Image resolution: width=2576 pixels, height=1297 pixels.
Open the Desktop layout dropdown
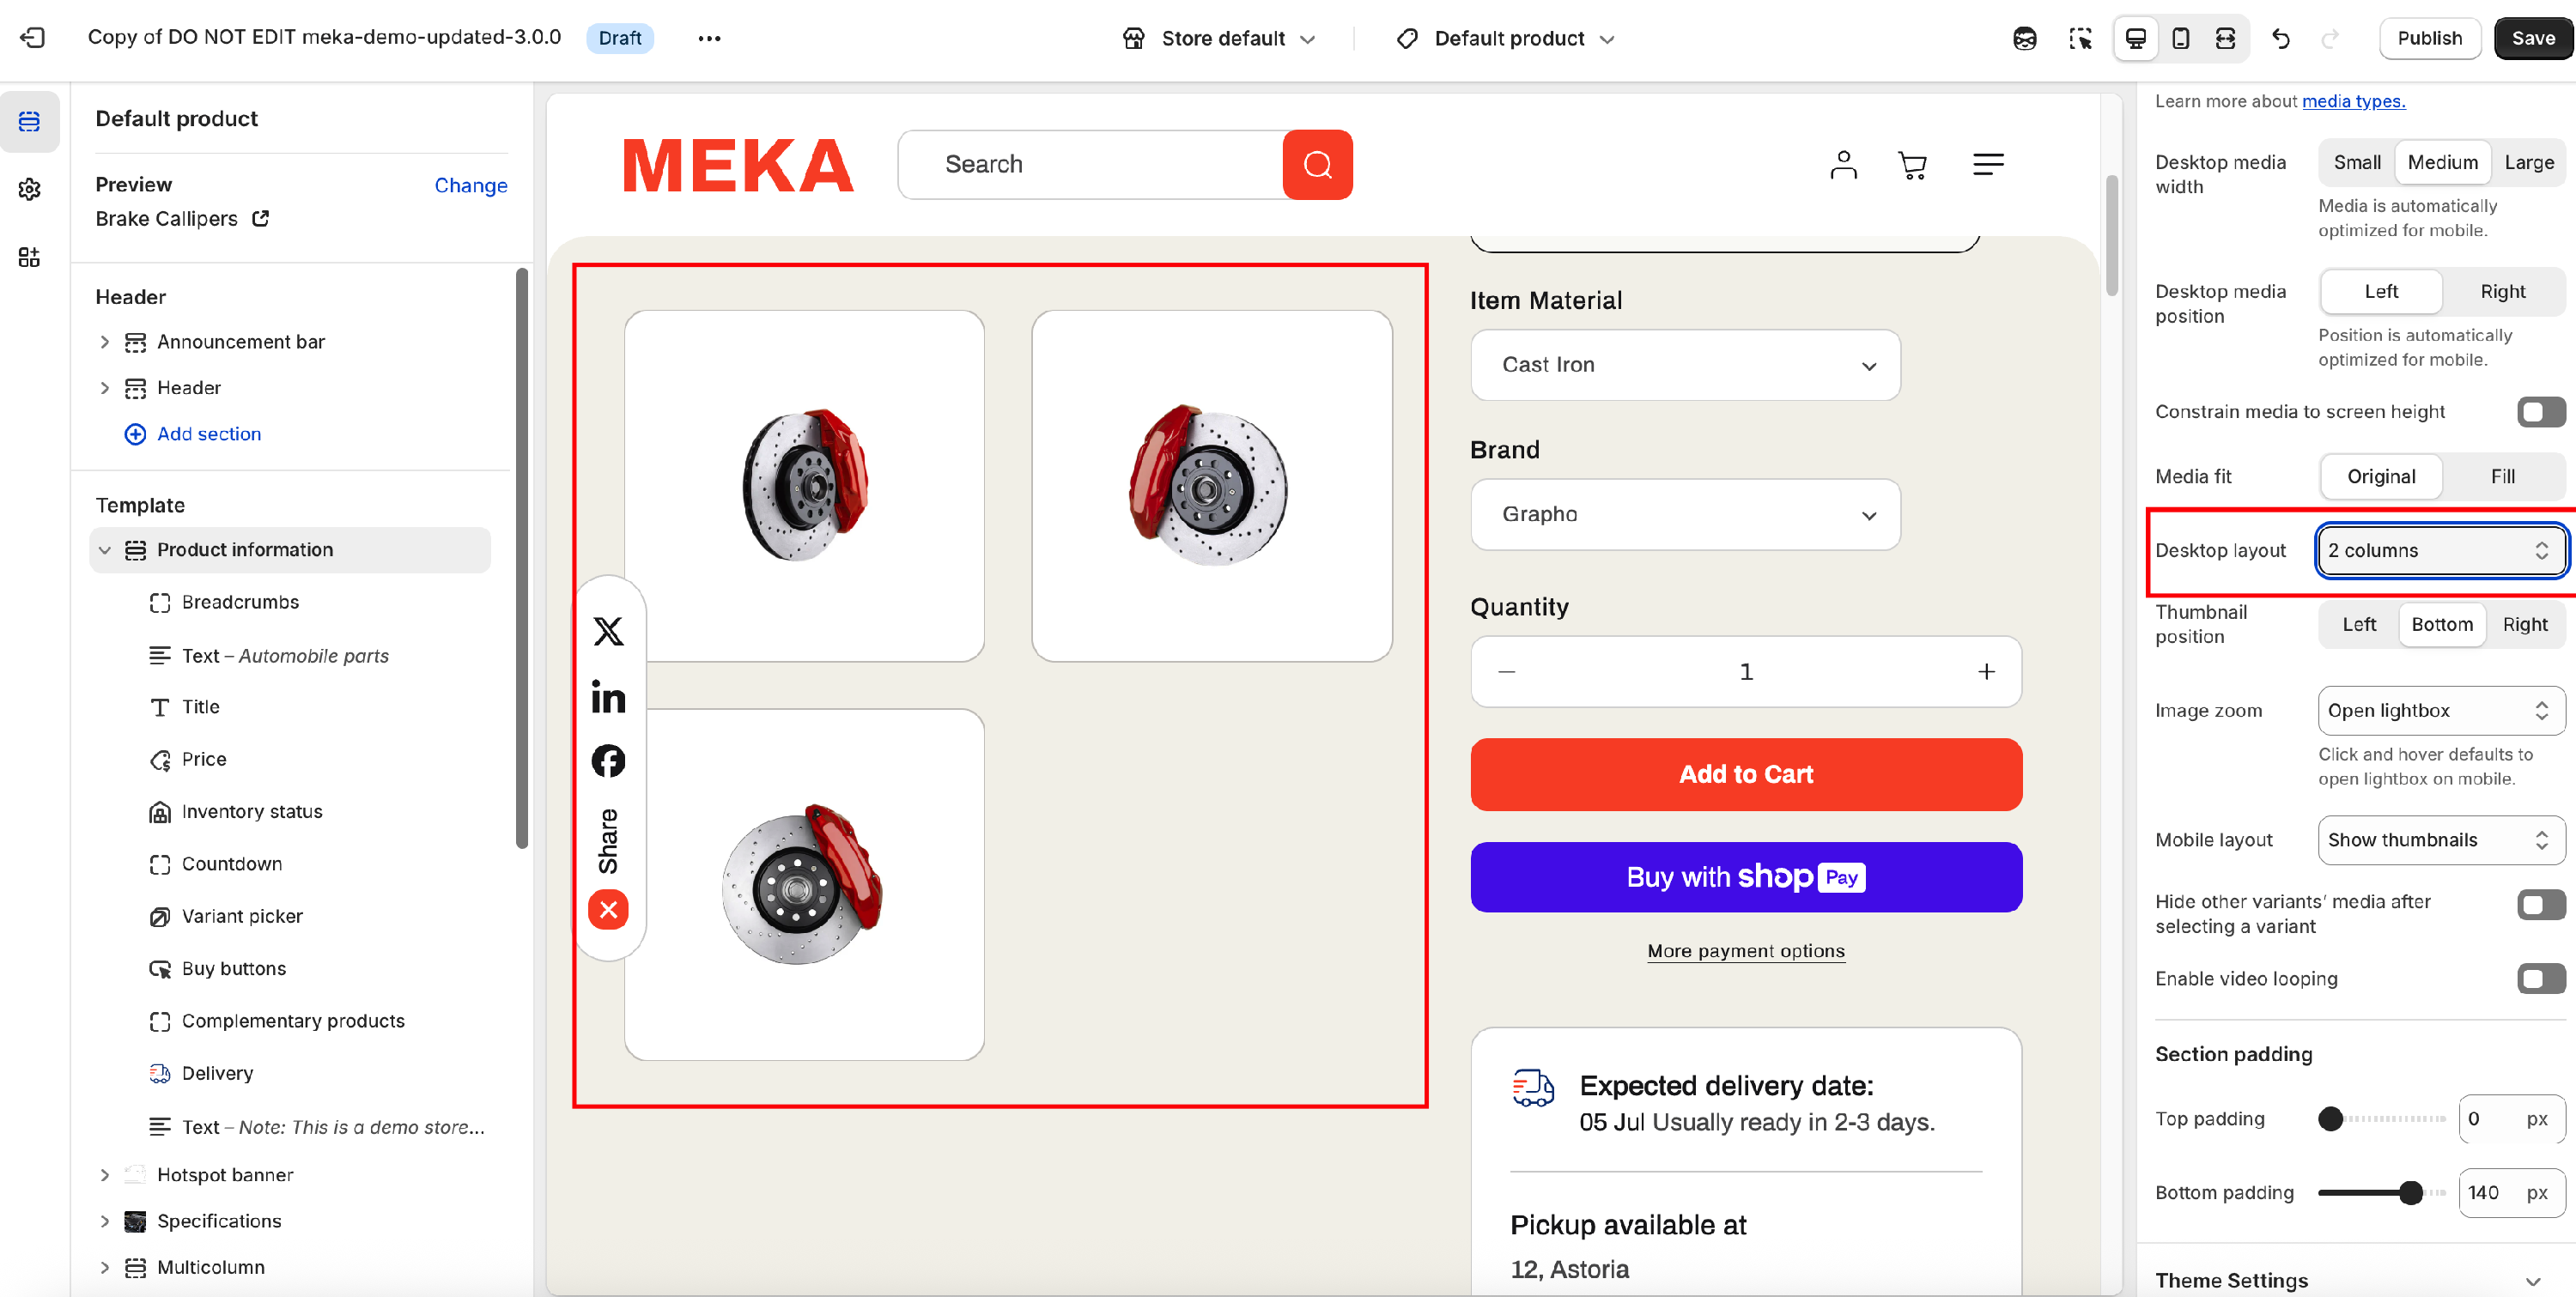pyautogui.click(x=2441, y=550)
